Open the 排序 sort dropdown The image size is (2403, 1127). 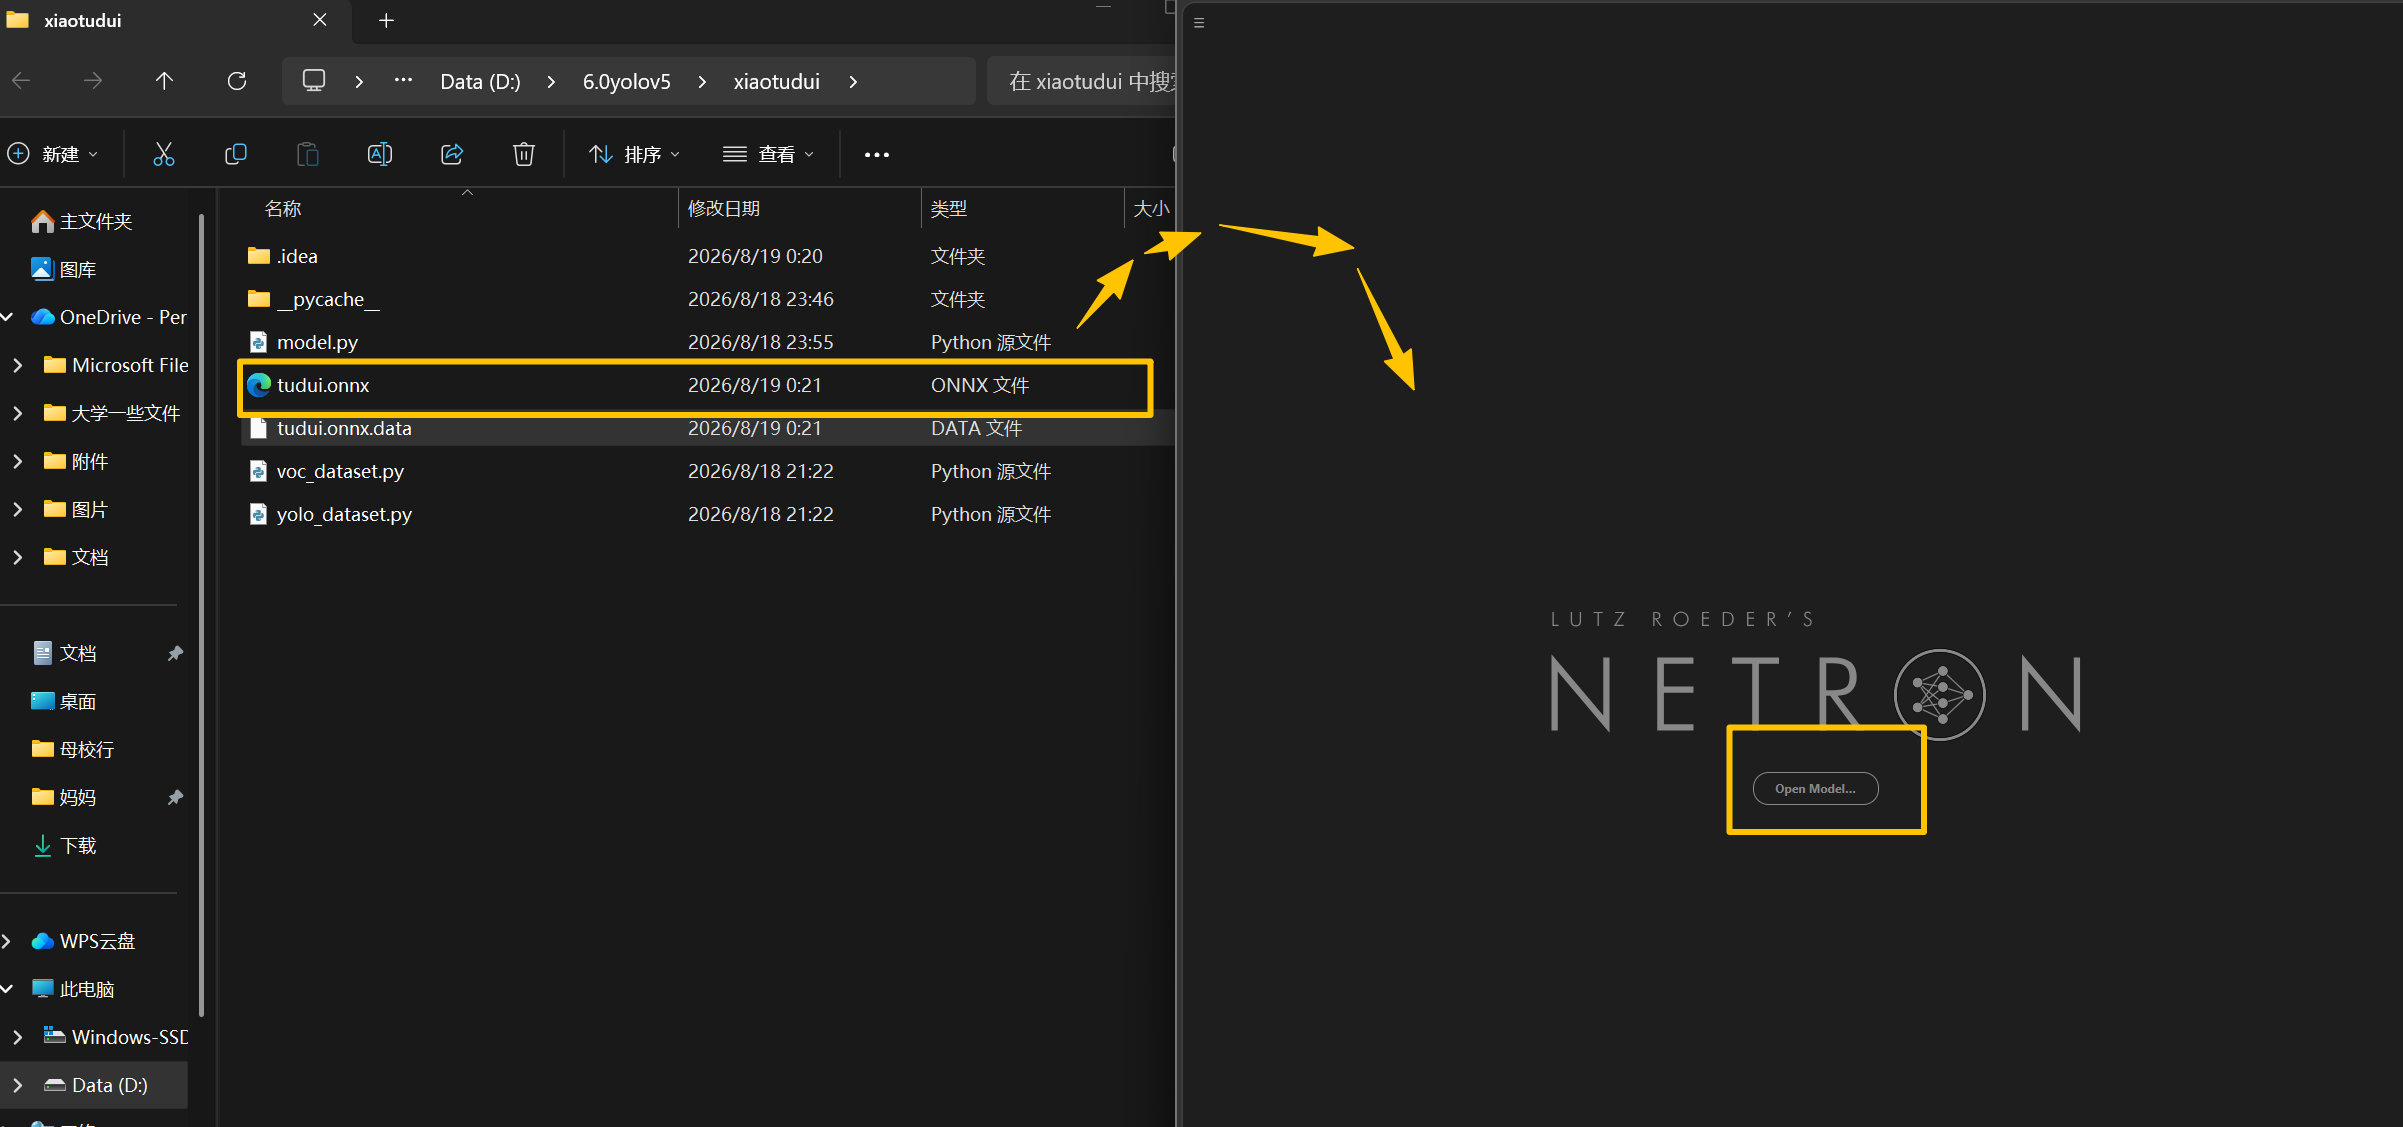(635, 154)
